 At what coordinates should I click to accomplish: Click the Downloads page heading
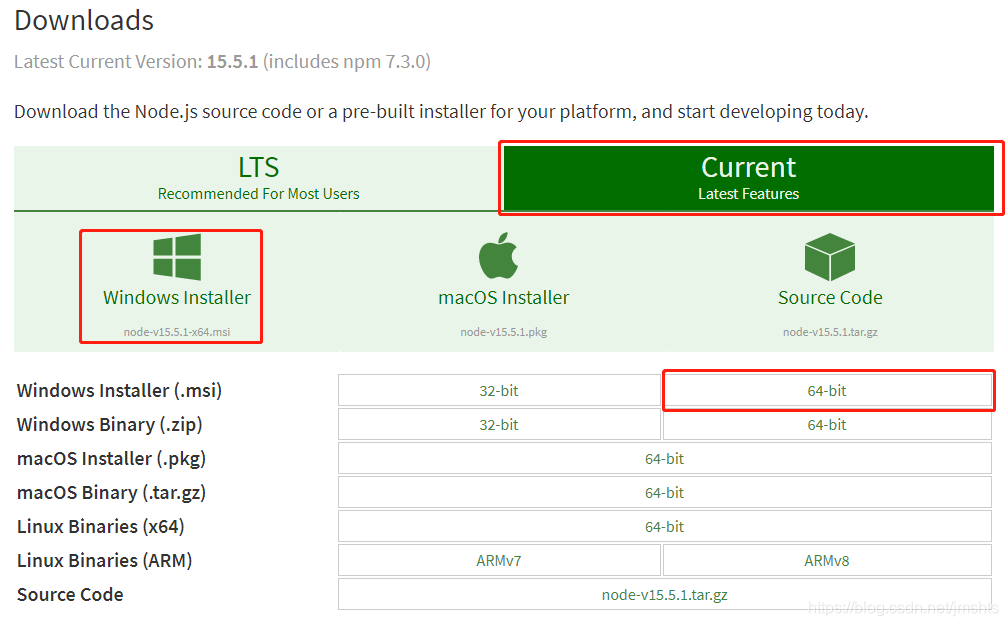click(x=84, y=21)
